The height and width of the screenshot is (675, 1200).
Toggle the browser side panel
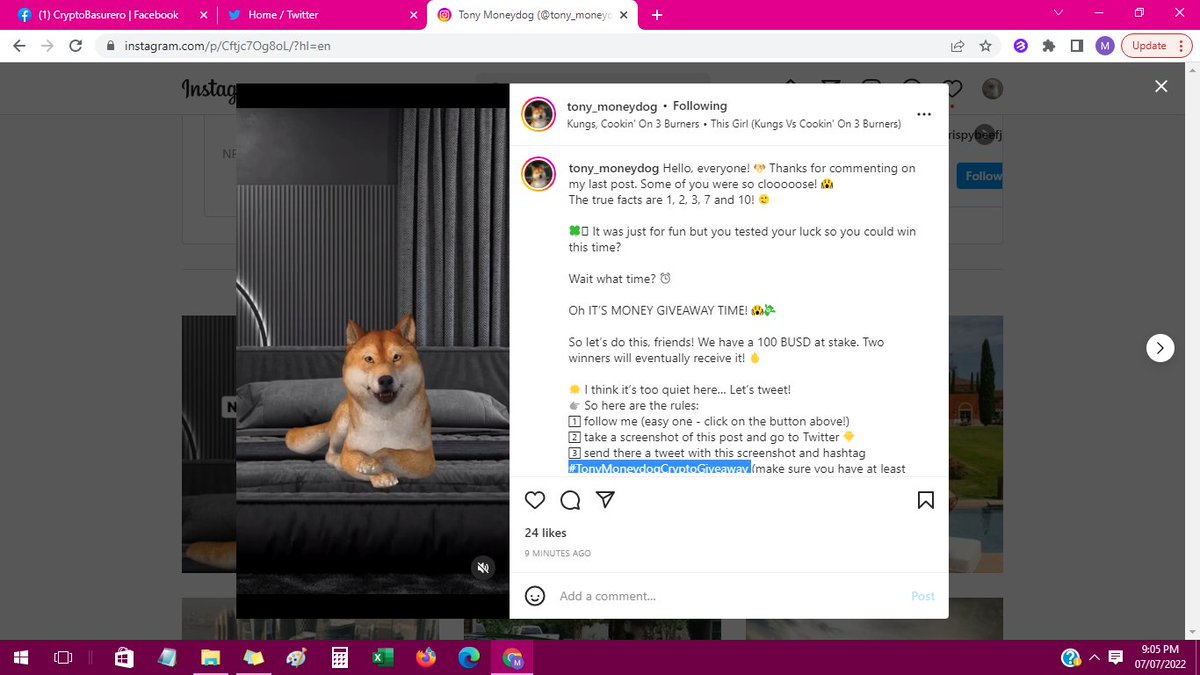click(1077, 46)
